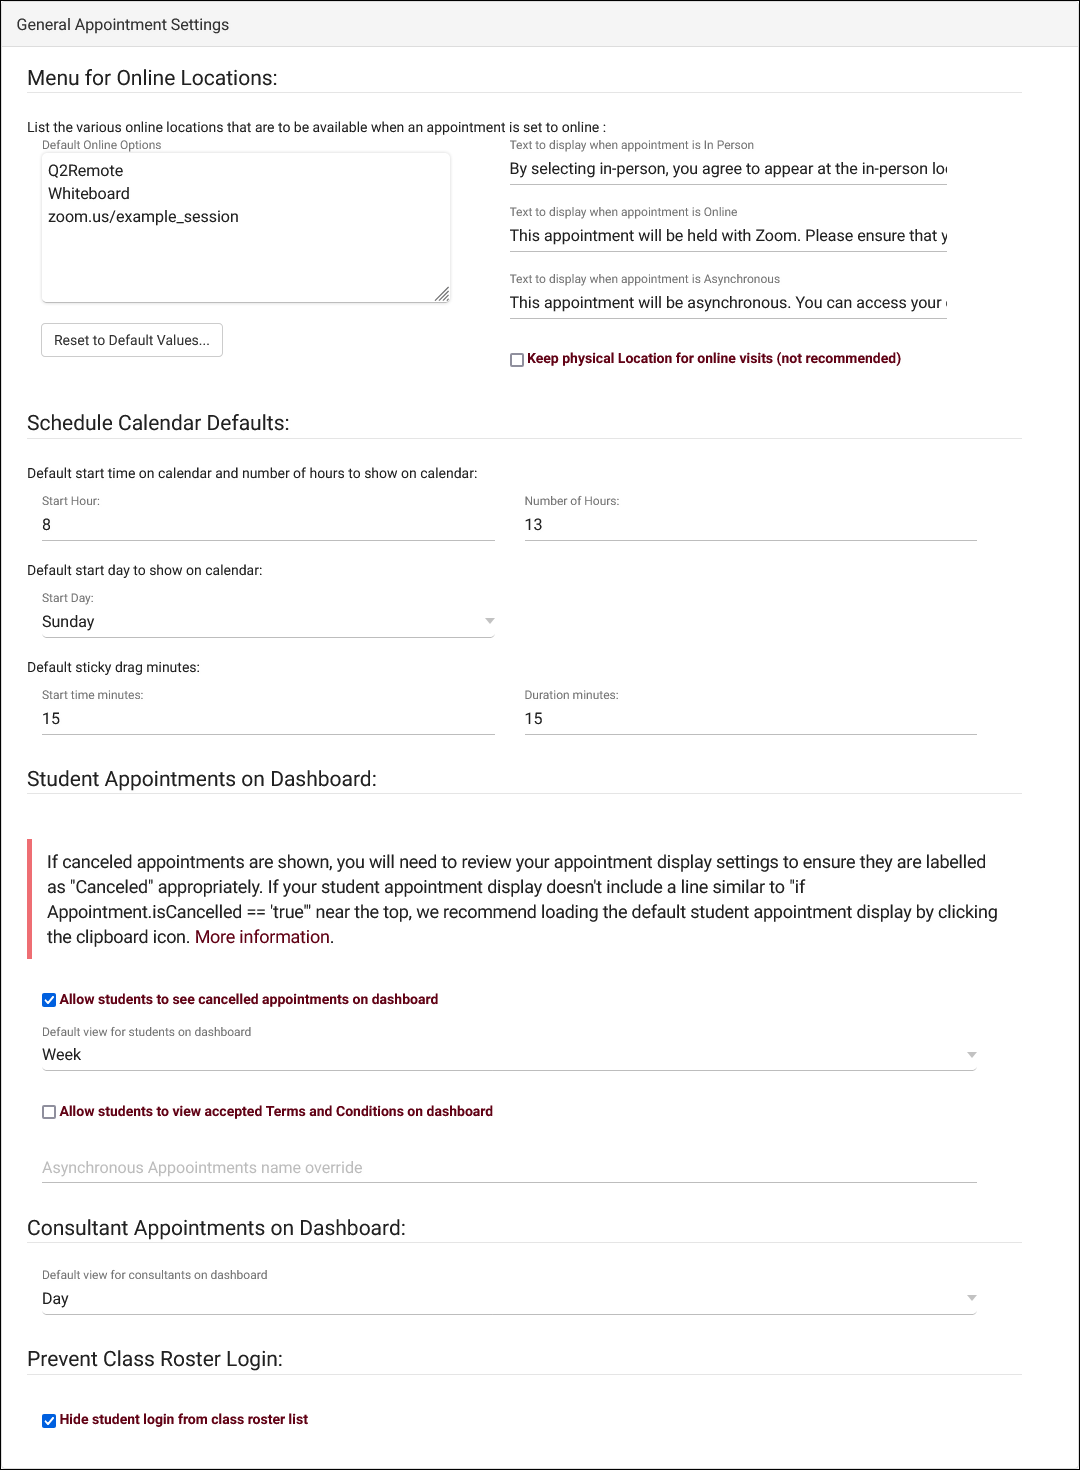Screen dimensions: 1080x1470
Task: Click the General Appointment Settings header
Action: [x=123, y=24]
